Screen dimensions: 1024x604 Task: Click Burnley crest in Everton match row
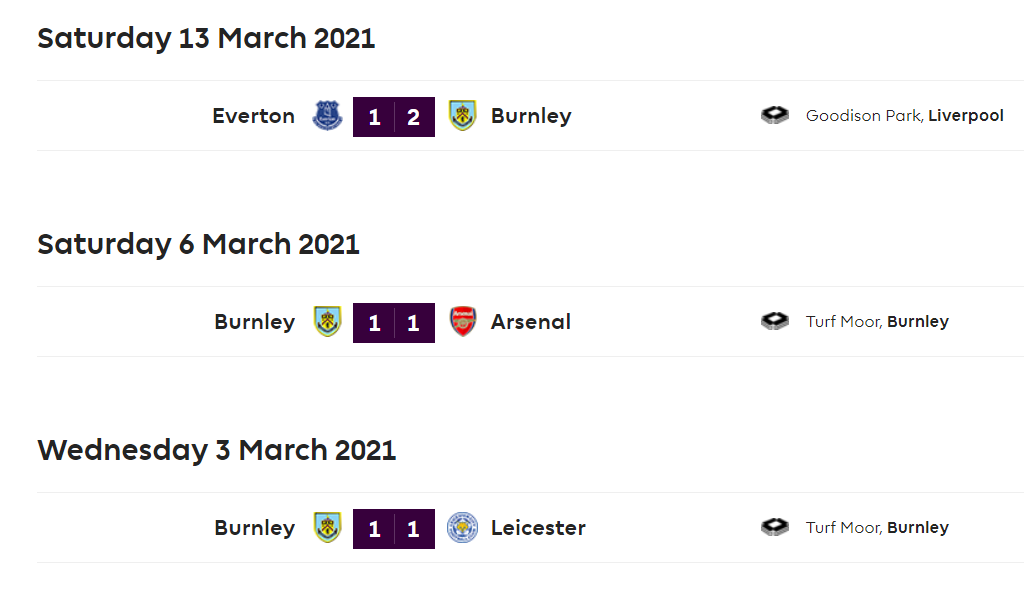tap(462, 116)
